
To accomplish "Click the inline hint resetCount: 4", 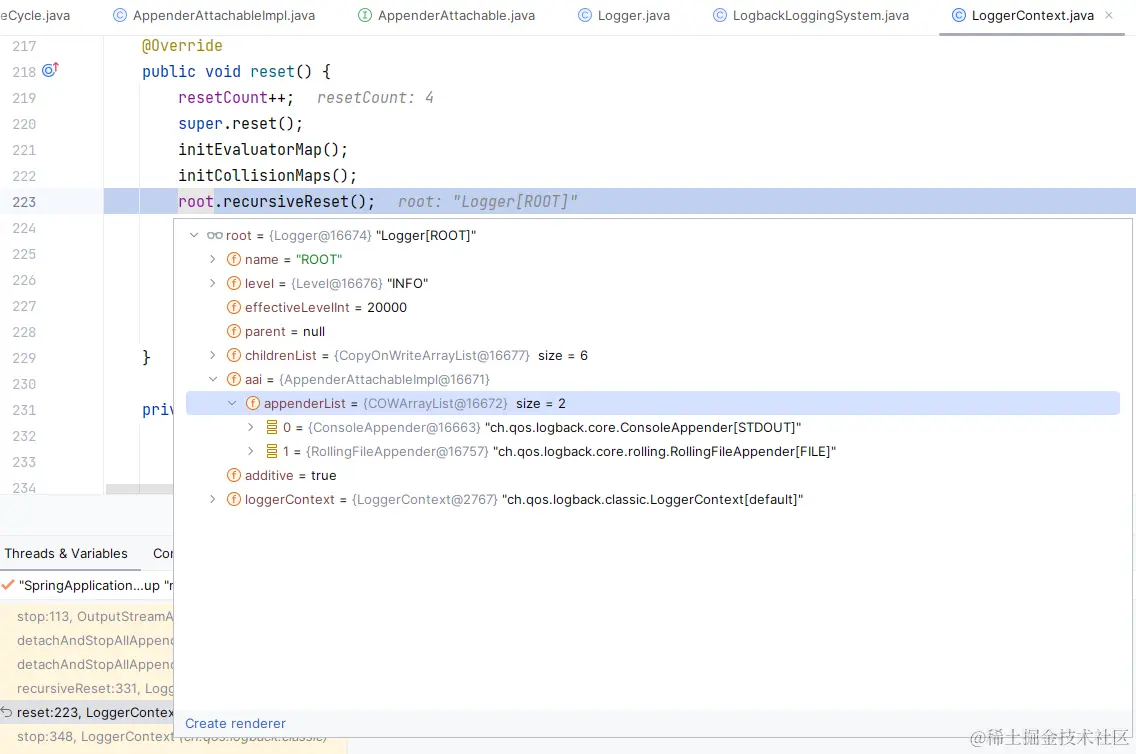I will click(375, 98).
